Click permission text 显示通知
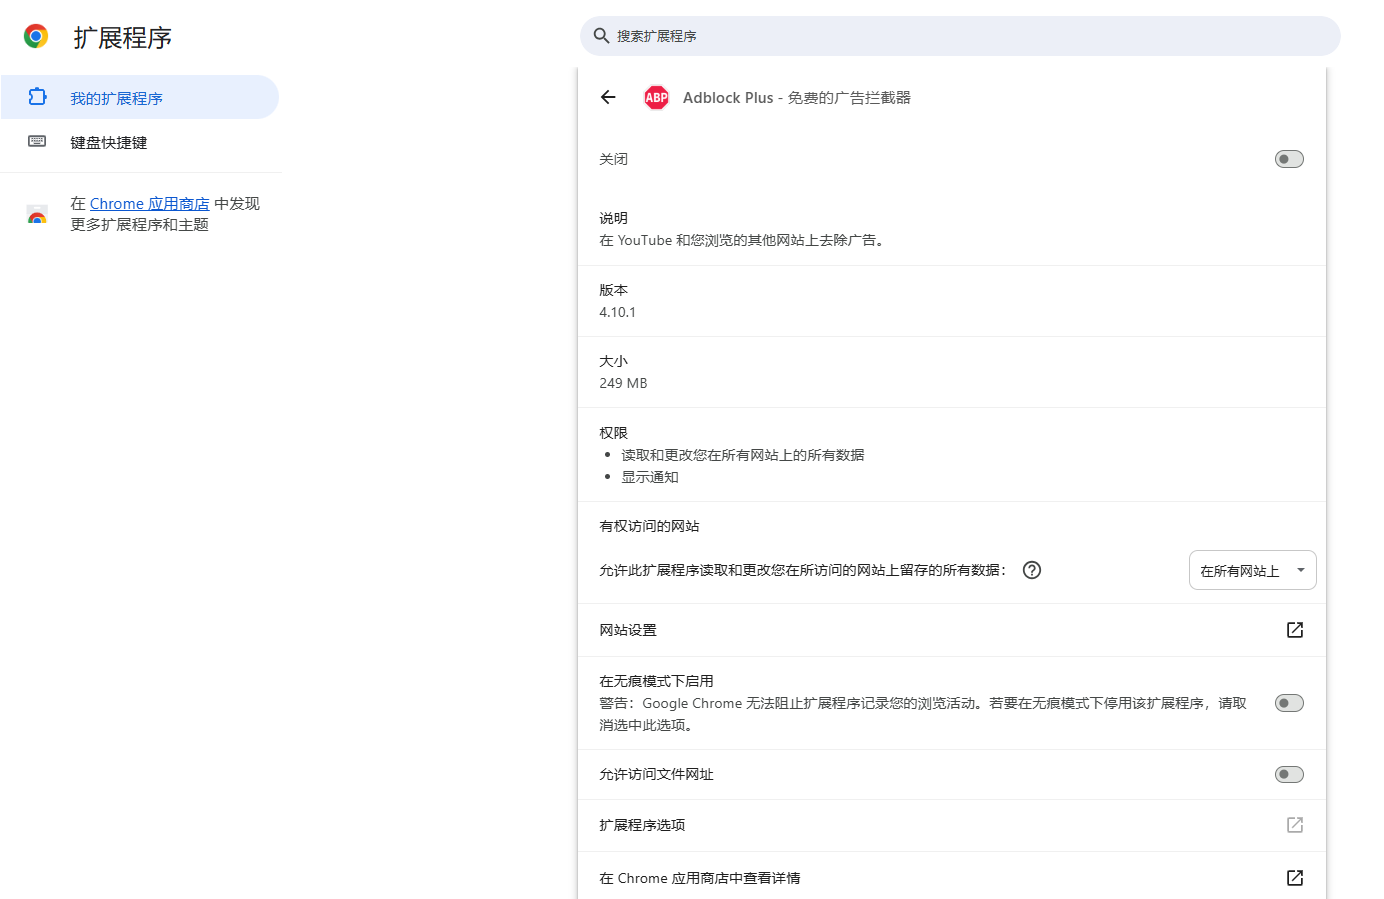The width and height of the screenshot is (1384, 899). tap(650, 477)
